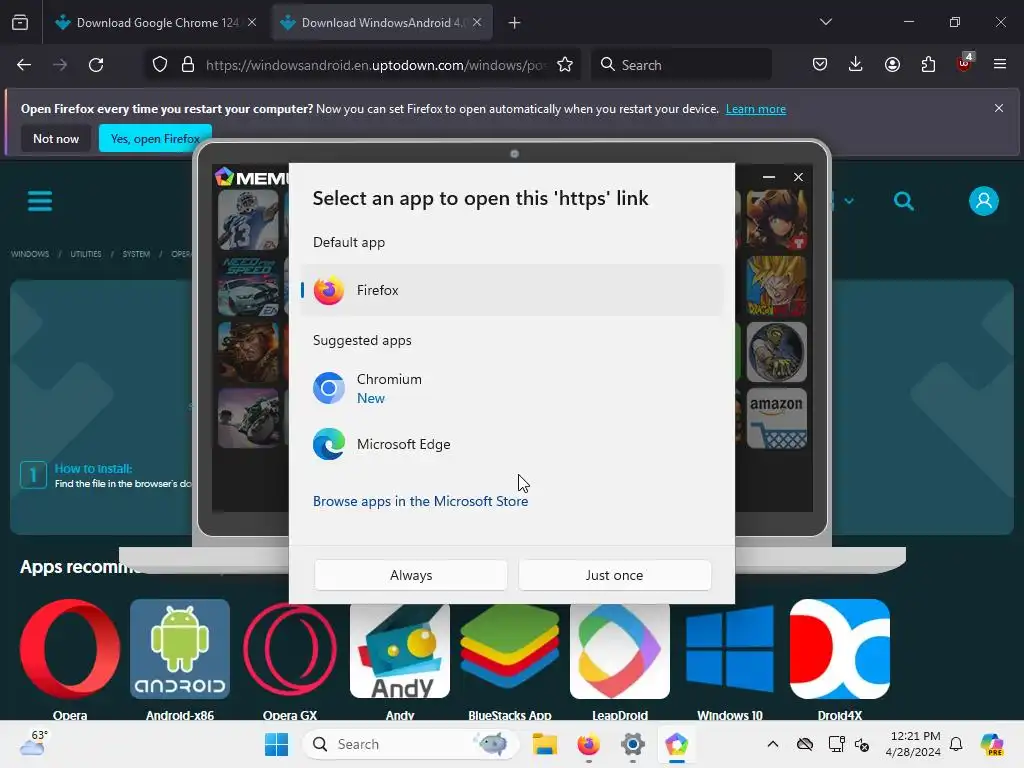
Task: Open the Firefox application hamburger menu
Action: 1000,64
